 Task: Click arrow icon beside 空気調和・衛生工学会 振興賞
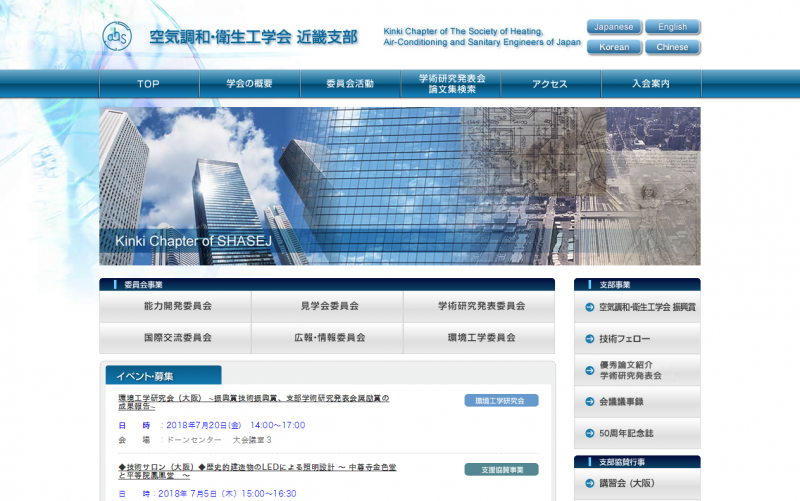click(589, 307)
